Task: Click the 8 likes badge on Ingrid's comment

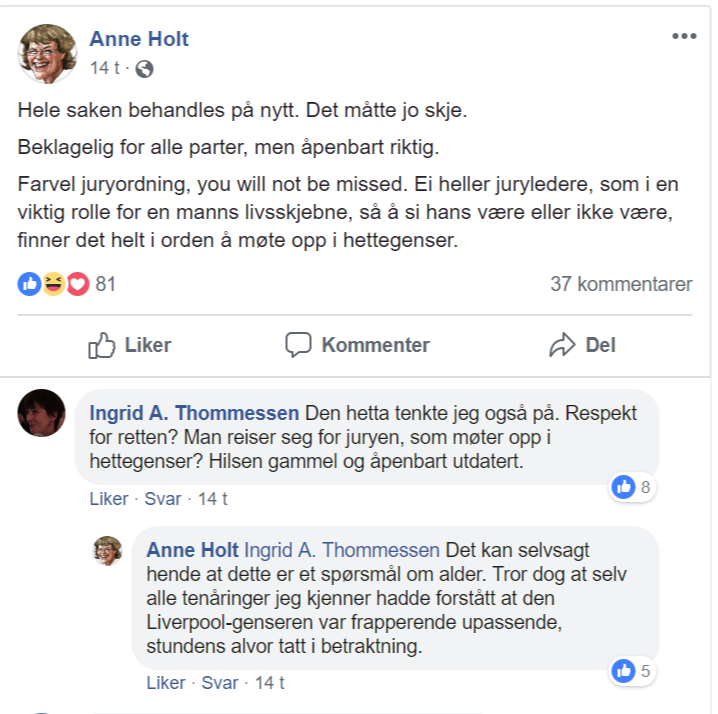Action: [633, 488]
